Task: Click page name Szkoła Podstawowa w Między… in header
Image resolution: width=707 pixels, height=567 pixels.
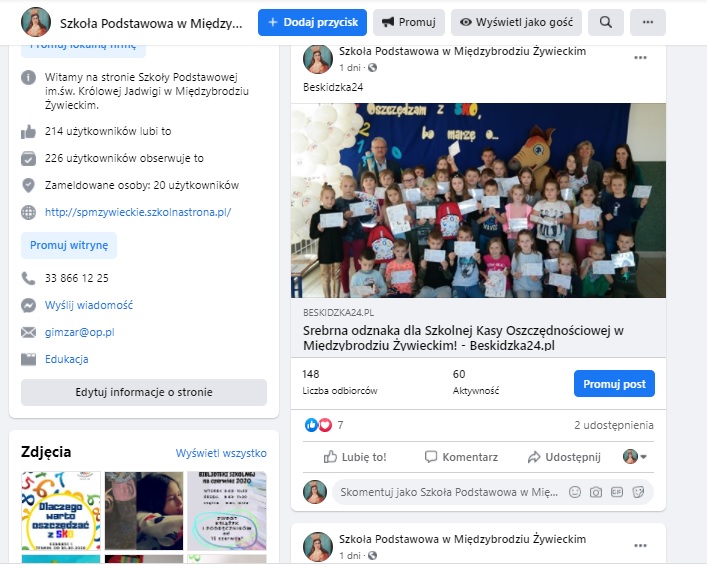Action: [x=151, y=23]
